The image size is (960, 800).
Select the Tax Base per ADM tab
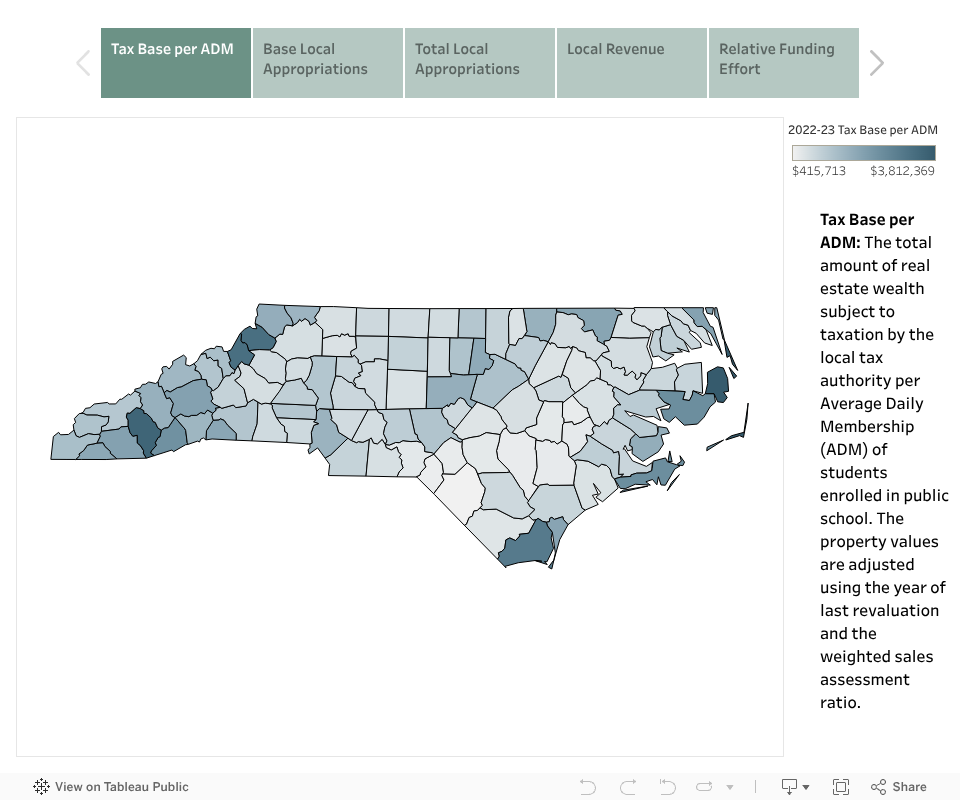tap(176, 62)
